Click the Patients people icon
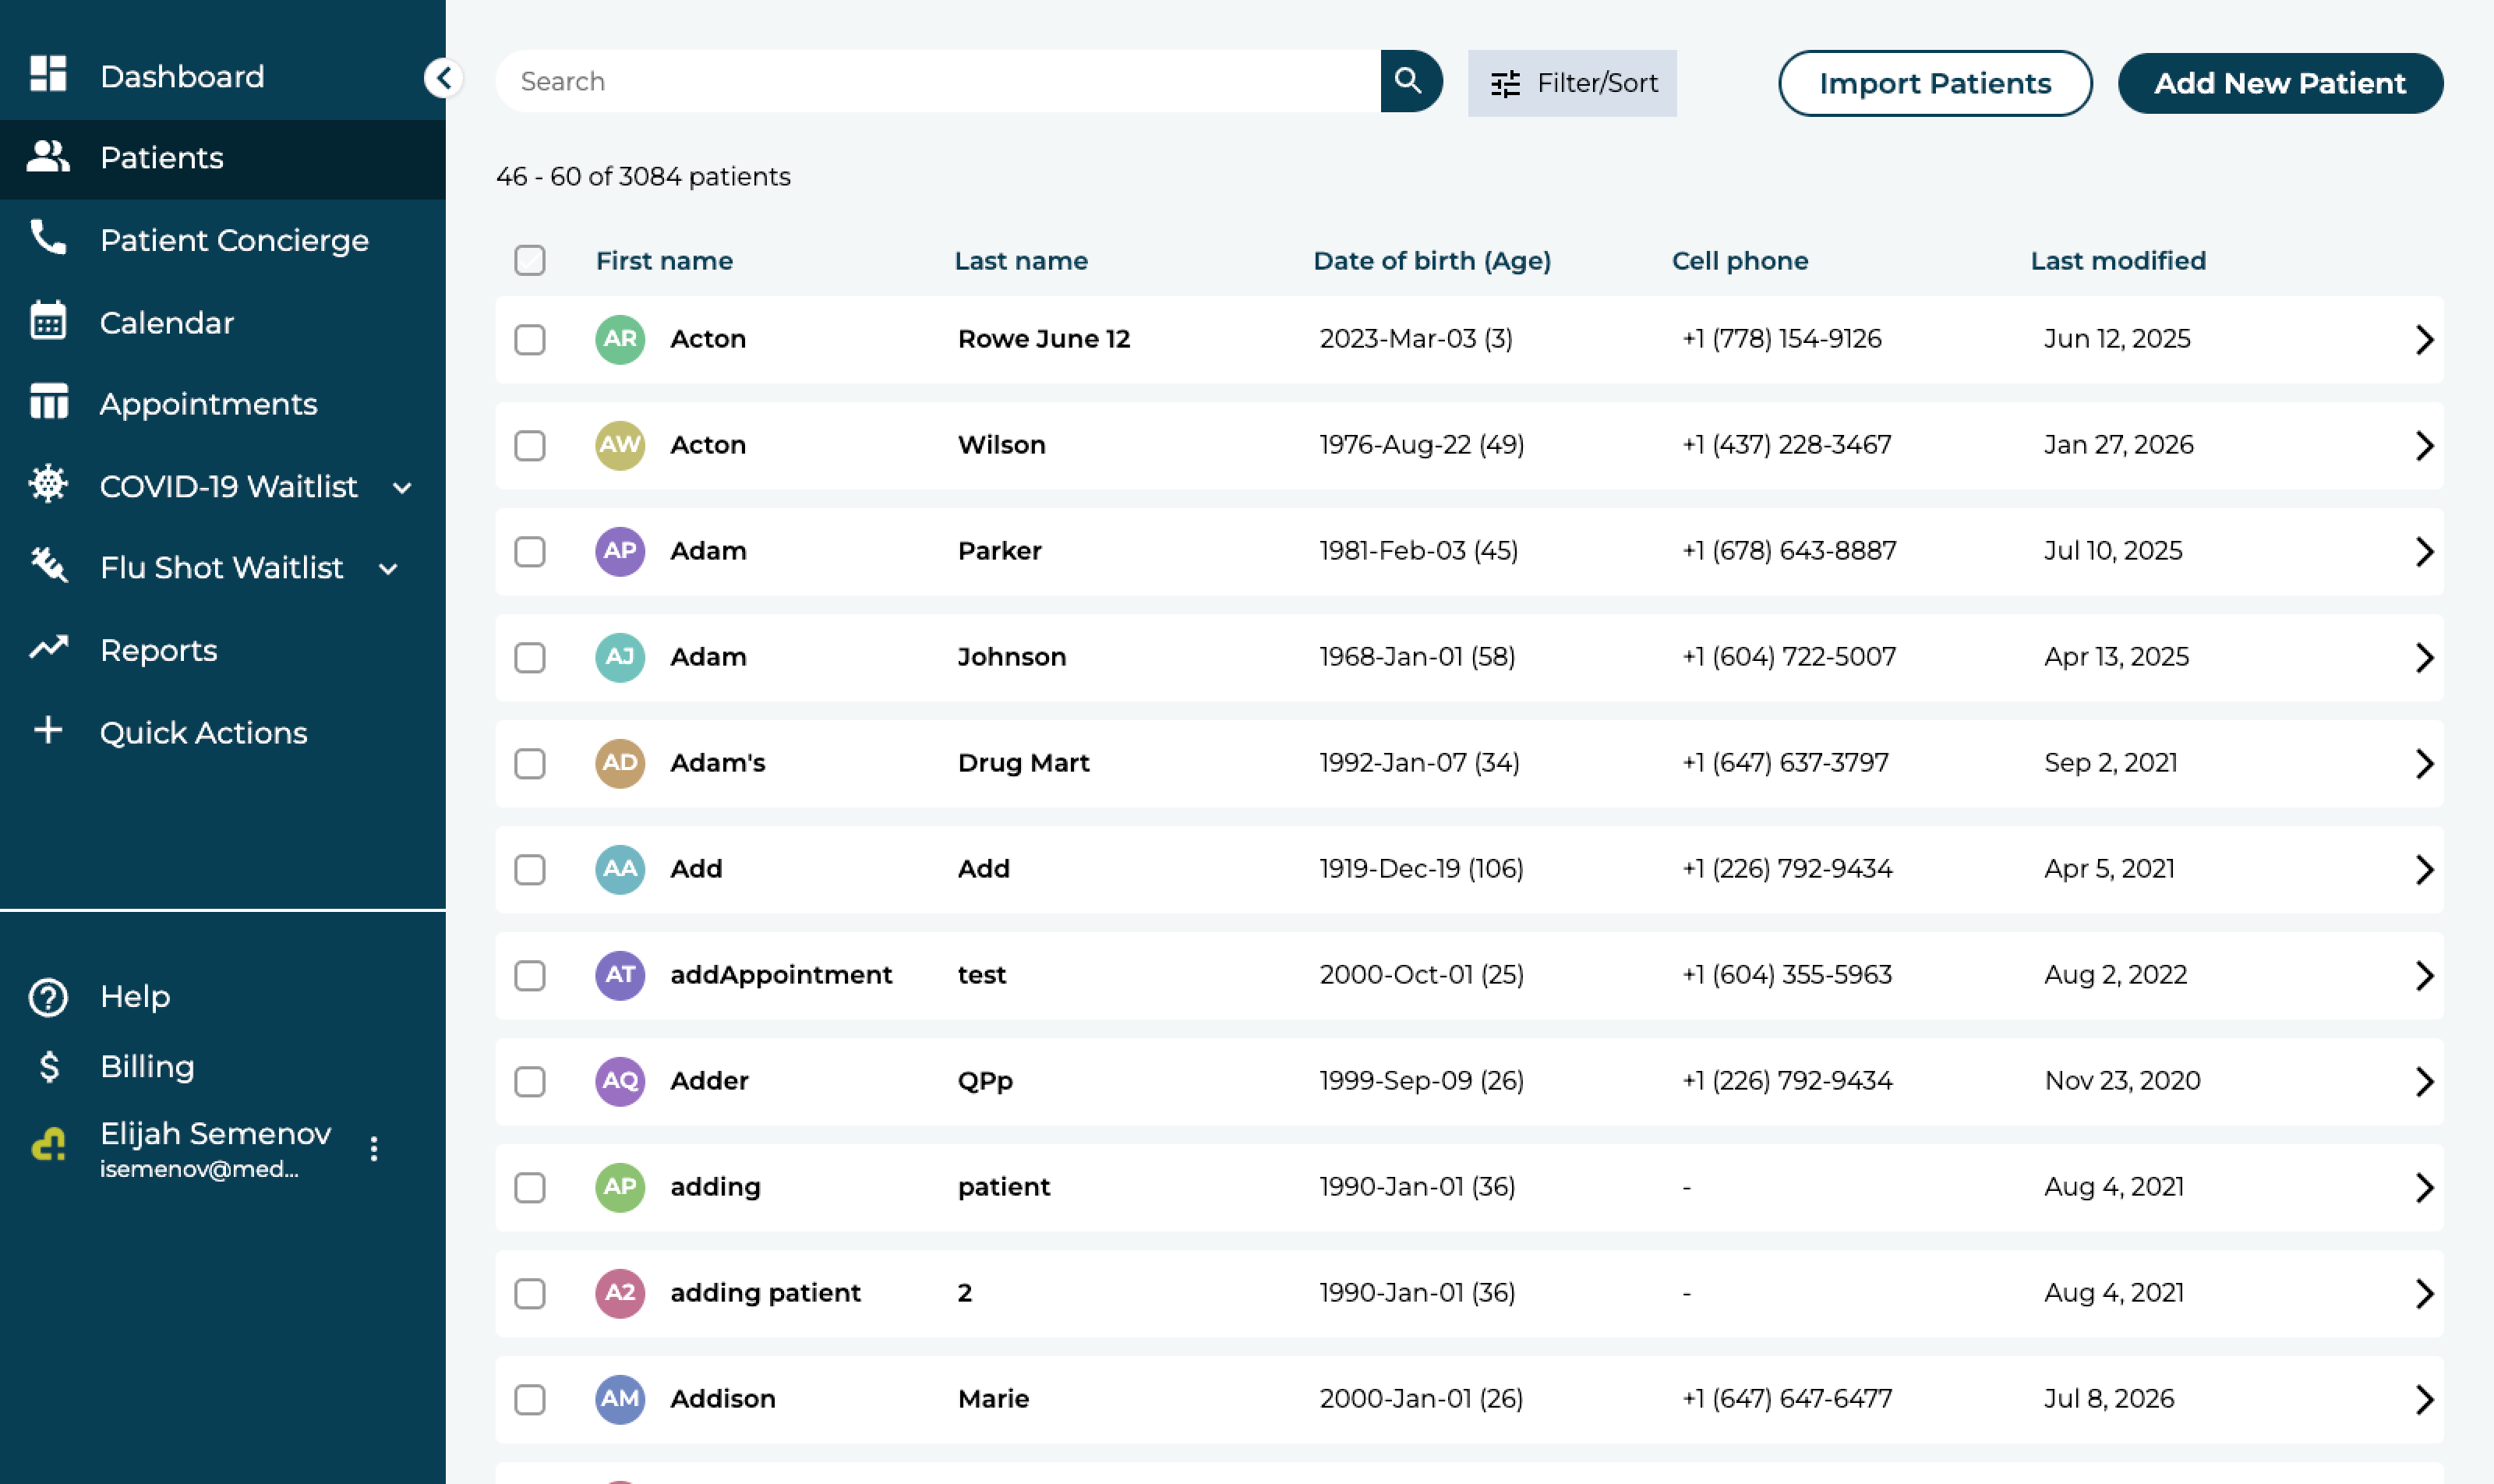 tap(48, 156)
